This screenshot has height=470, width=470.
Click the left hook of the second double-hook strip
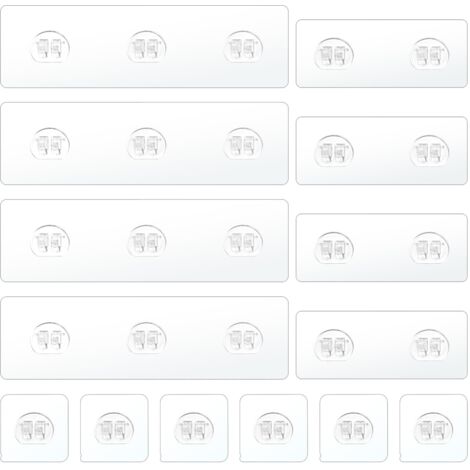334,151
